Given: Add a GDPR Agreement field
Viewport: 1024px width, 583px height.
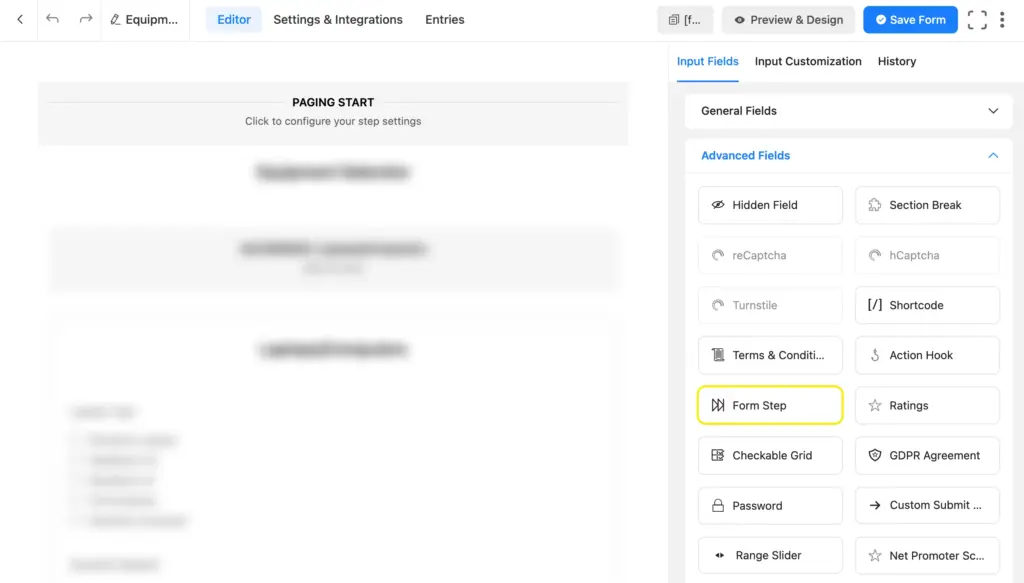Looking at the screenshot, I should pyautogui.click(x=927, y=455).
